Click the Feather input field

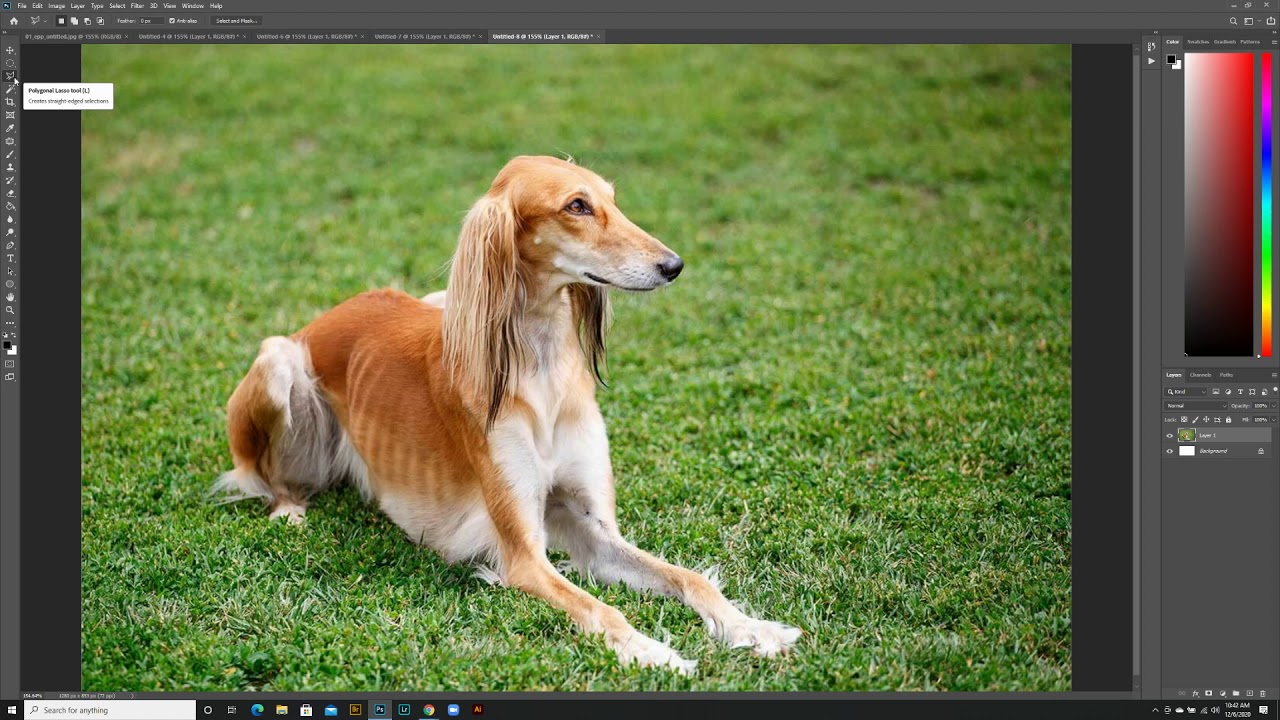pos(151,21)
